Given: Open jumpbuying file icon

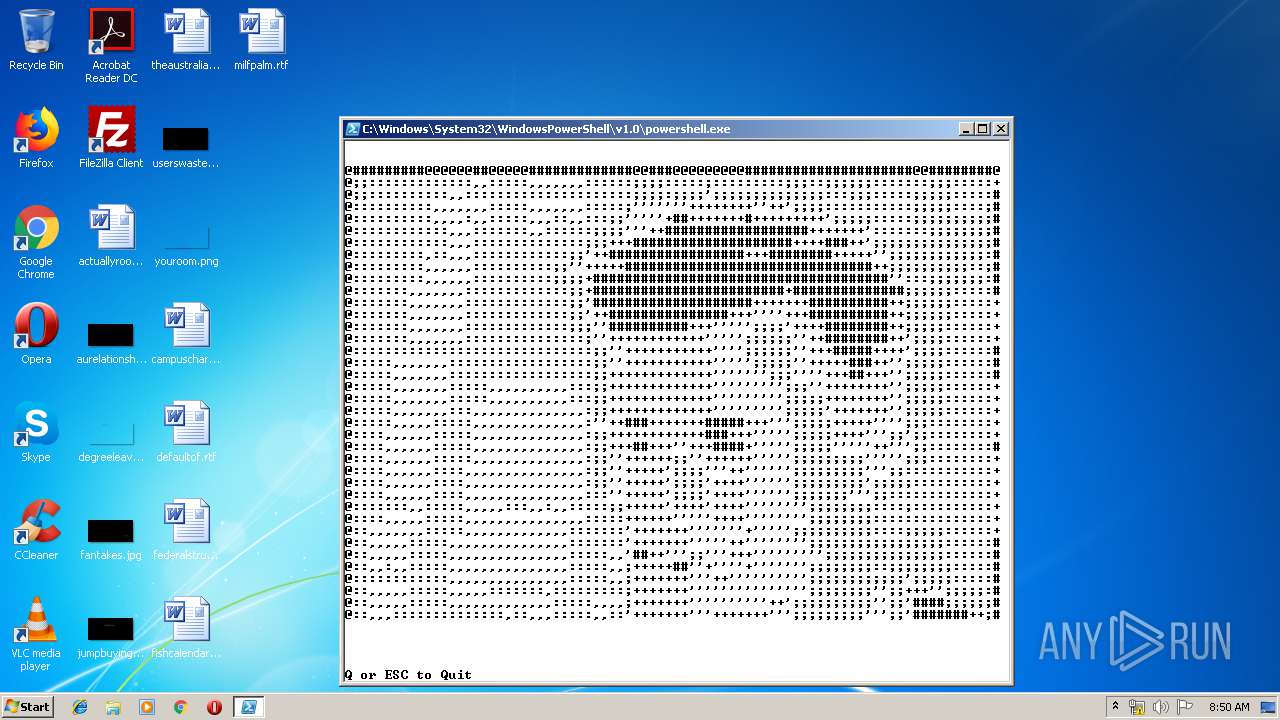Looking at the screenshot, I should (x=111, y=636).
